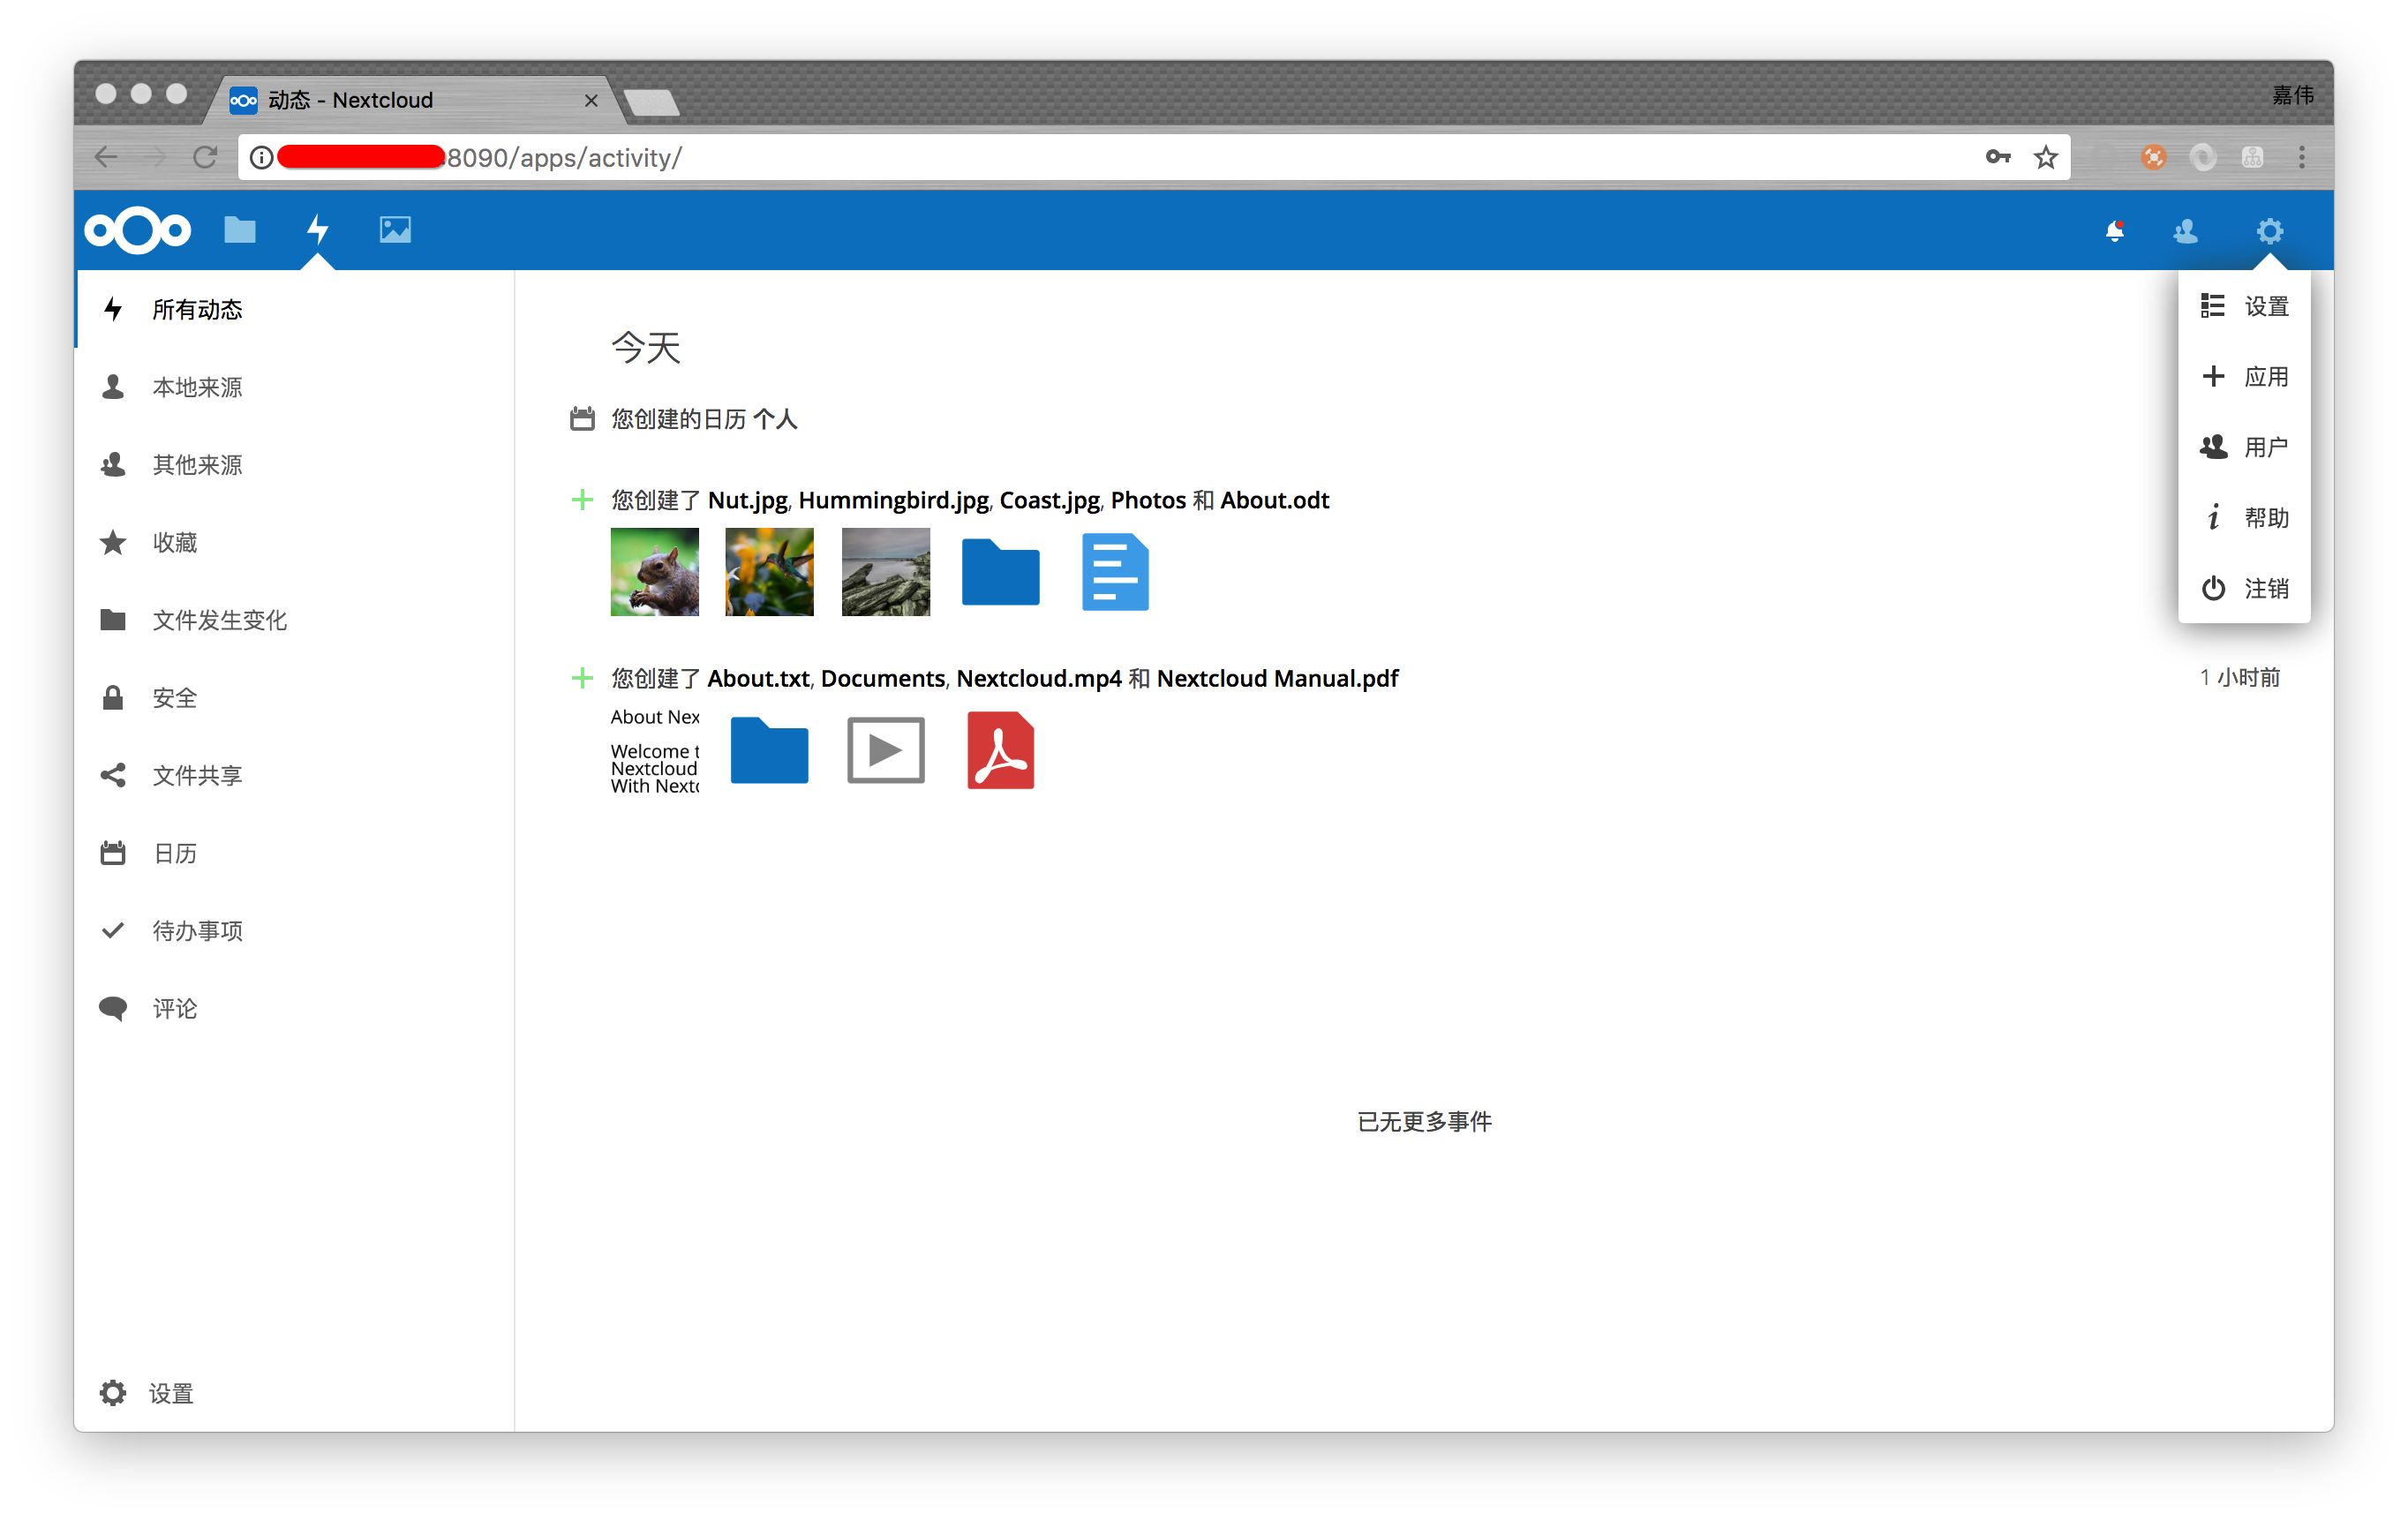Image resolution: width=2408 pixels, height=1520 pixels.
Task: Click the Nextcloud logo
Action: tap(138, 230)
